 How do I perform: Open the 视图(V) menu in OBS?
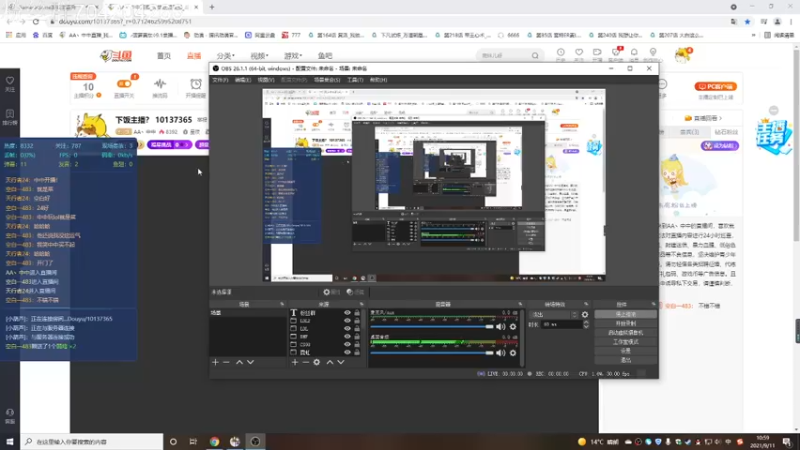[266, 80]
